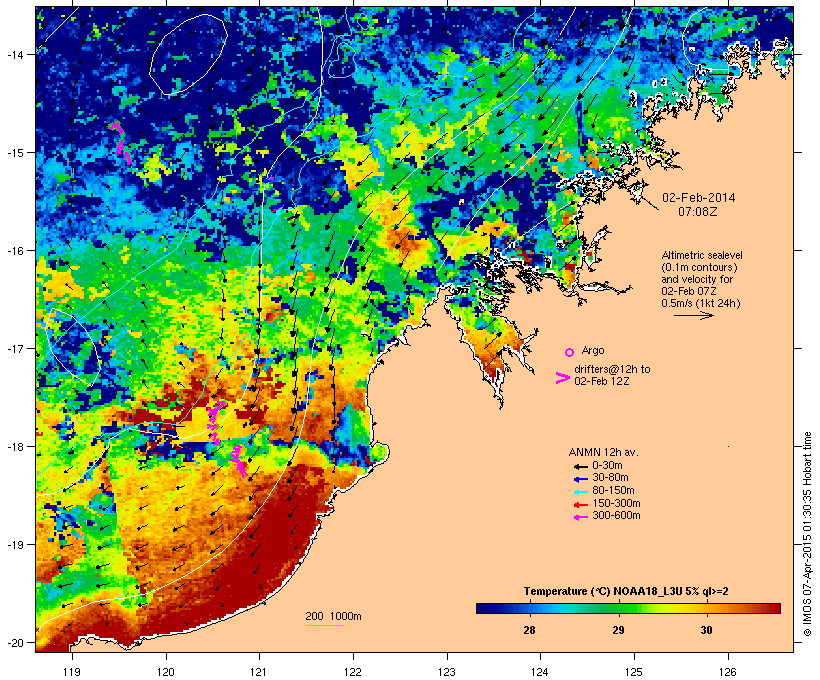Click the IMOS copyright timestamp text
Viewport: 820px width, 680px height.
tap(807, 534)
